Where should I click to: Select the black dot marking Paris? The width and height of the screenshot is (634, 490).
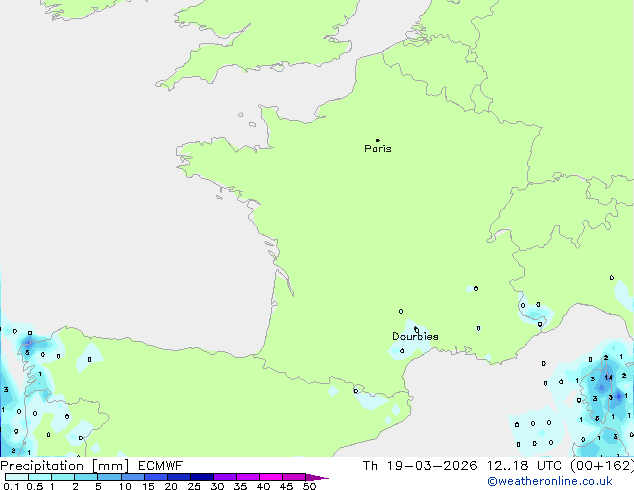378,140
